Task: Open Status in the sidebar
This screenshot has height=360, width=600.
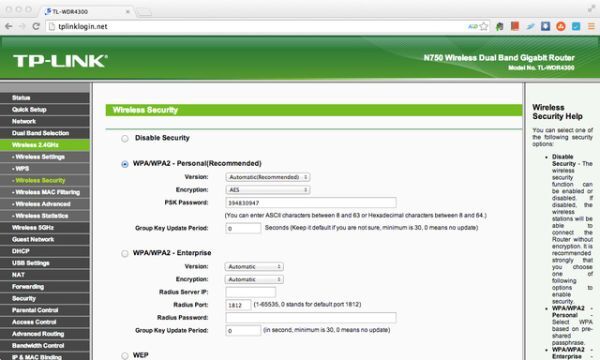Action: point(45,98)
